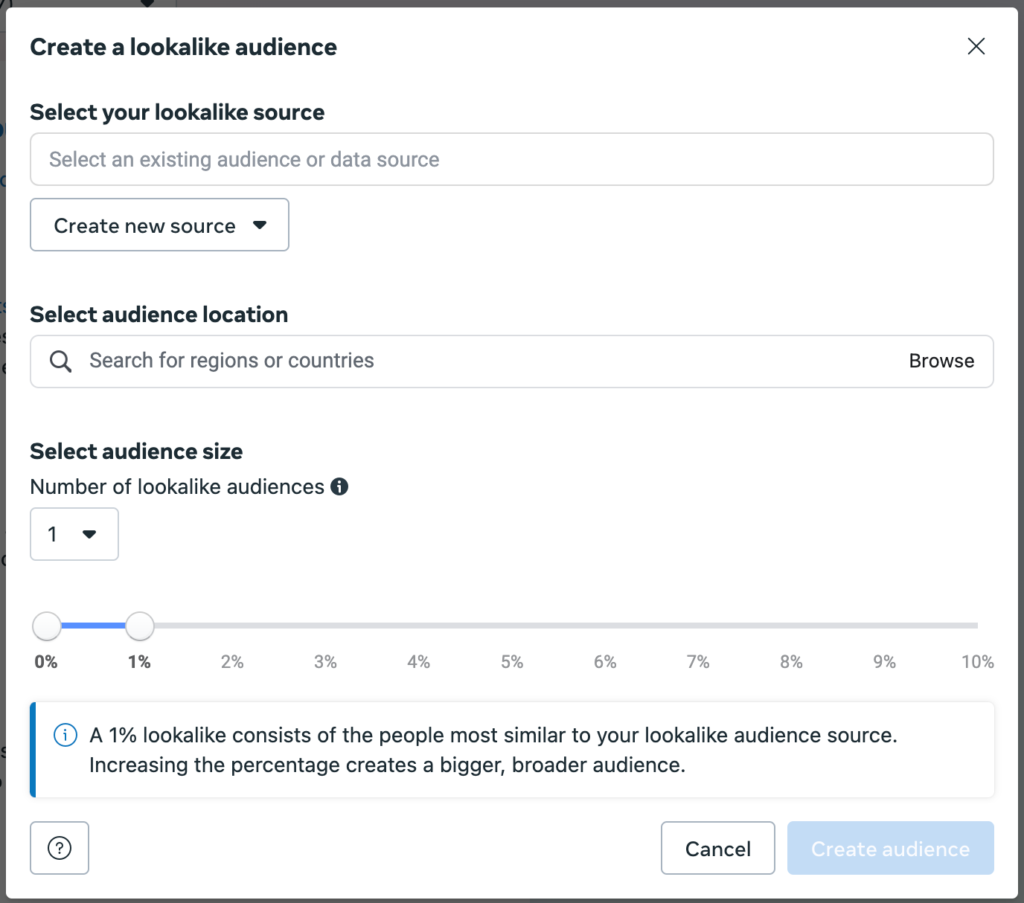Click the 9% label under the slider

point(884,662)
